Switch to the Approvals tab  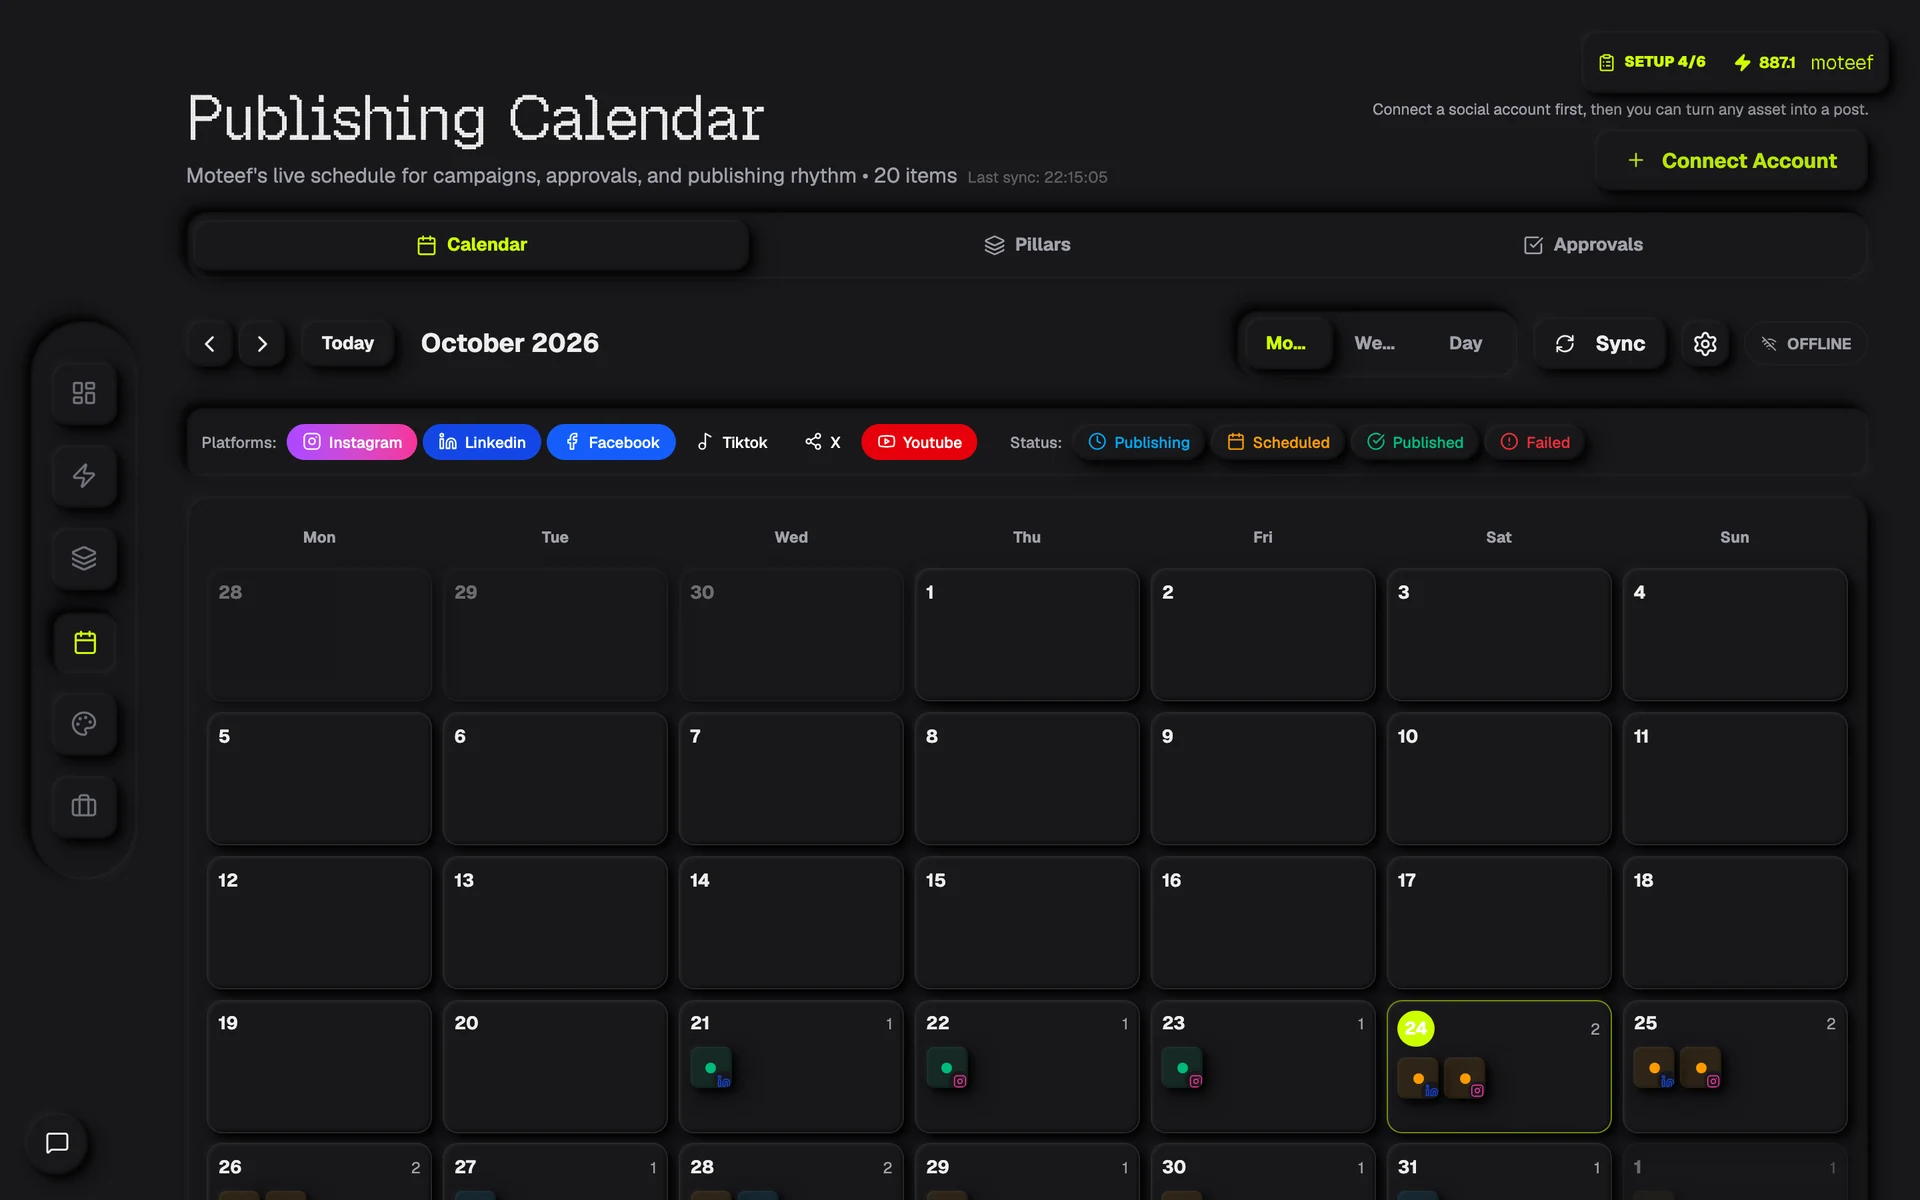[1583, 245]
